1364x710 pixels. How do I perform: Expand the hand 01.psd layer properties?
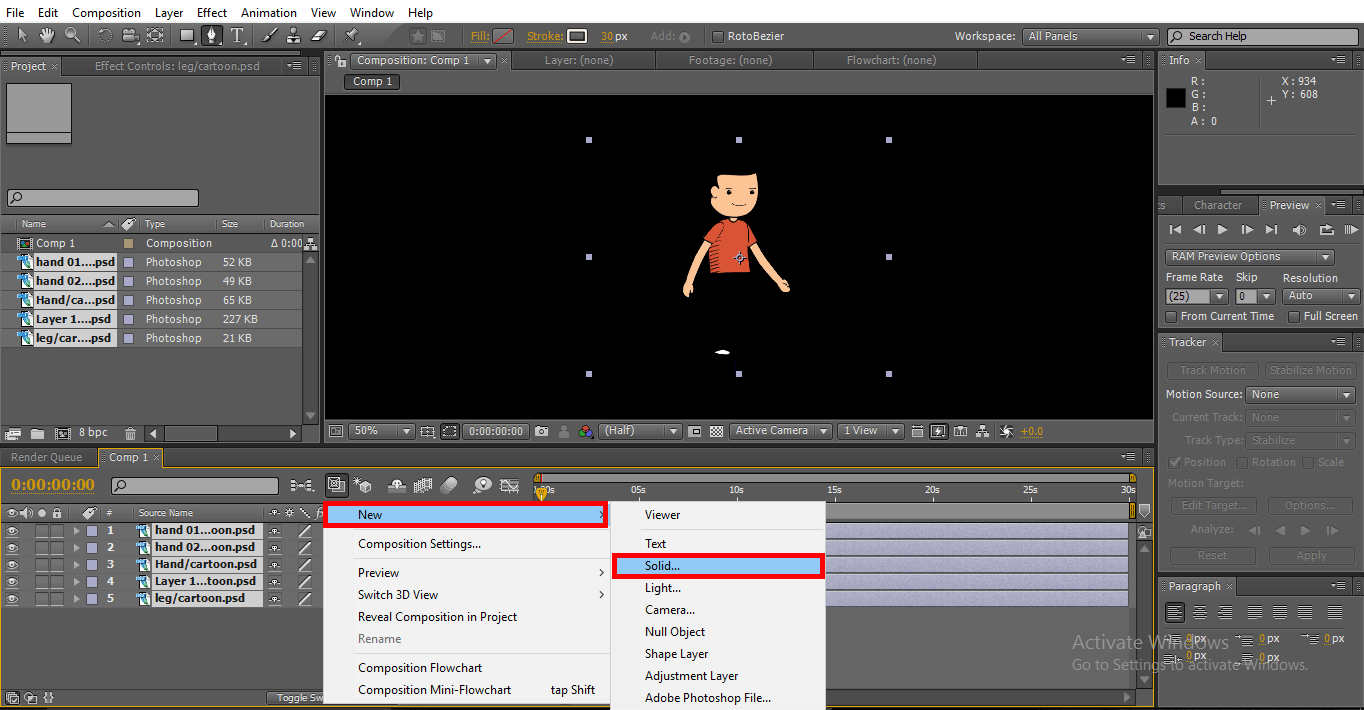coord(76,528)
